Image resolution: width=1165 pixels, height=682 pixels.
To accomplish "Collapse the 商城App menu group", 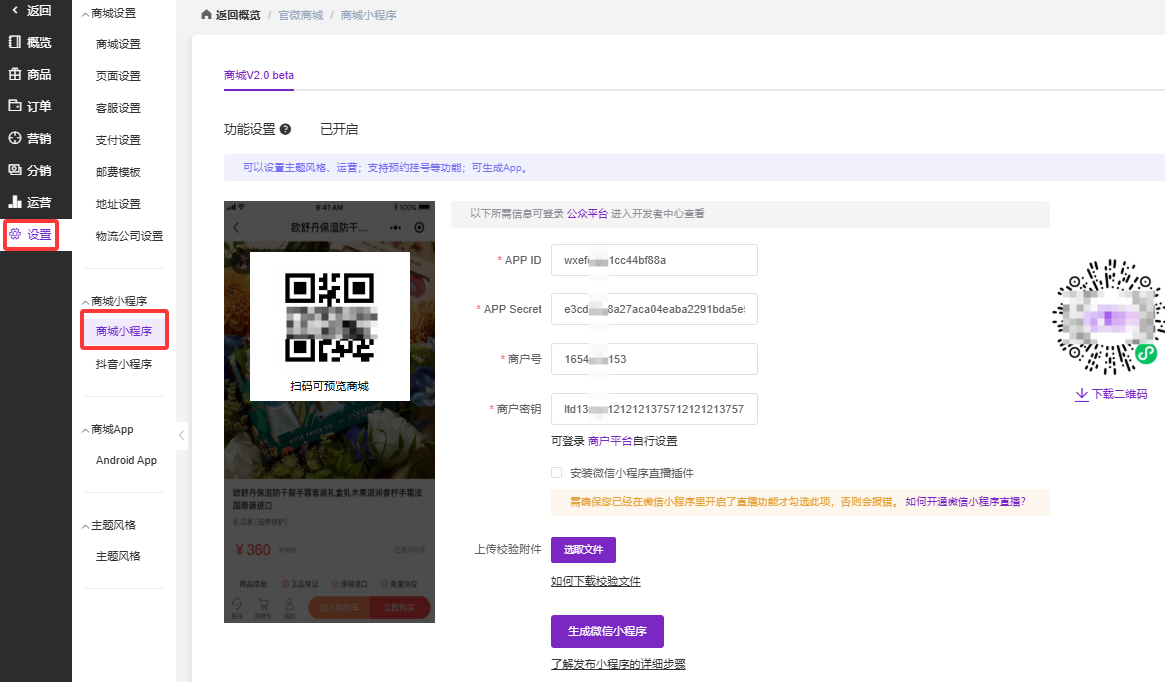I will [85, 430].
